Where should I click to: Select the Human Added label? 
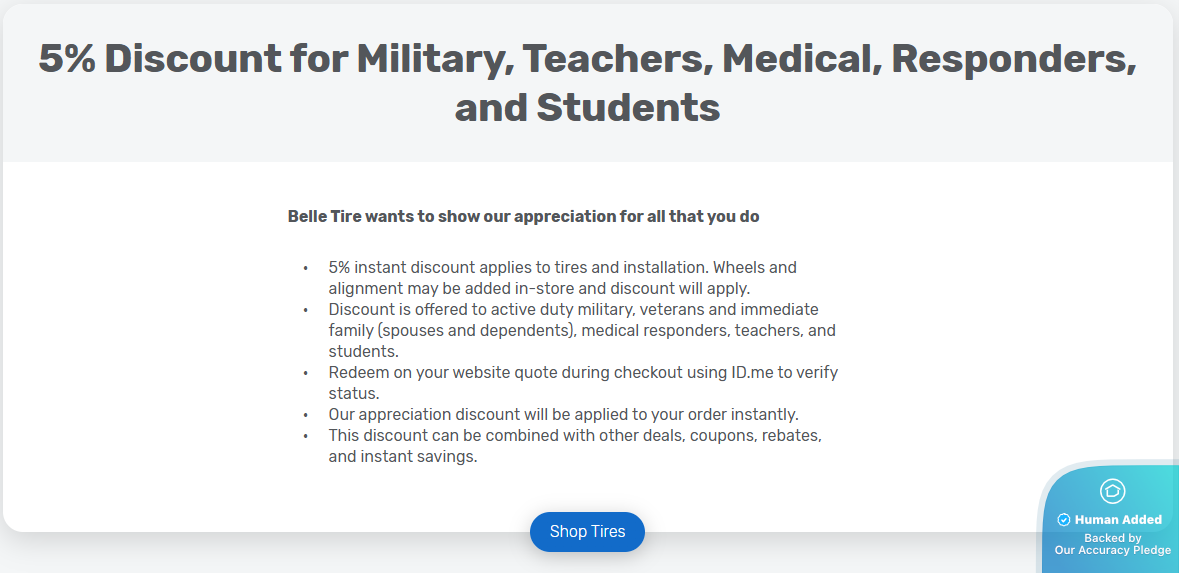pyautogui.click(x=1118, y=520)
